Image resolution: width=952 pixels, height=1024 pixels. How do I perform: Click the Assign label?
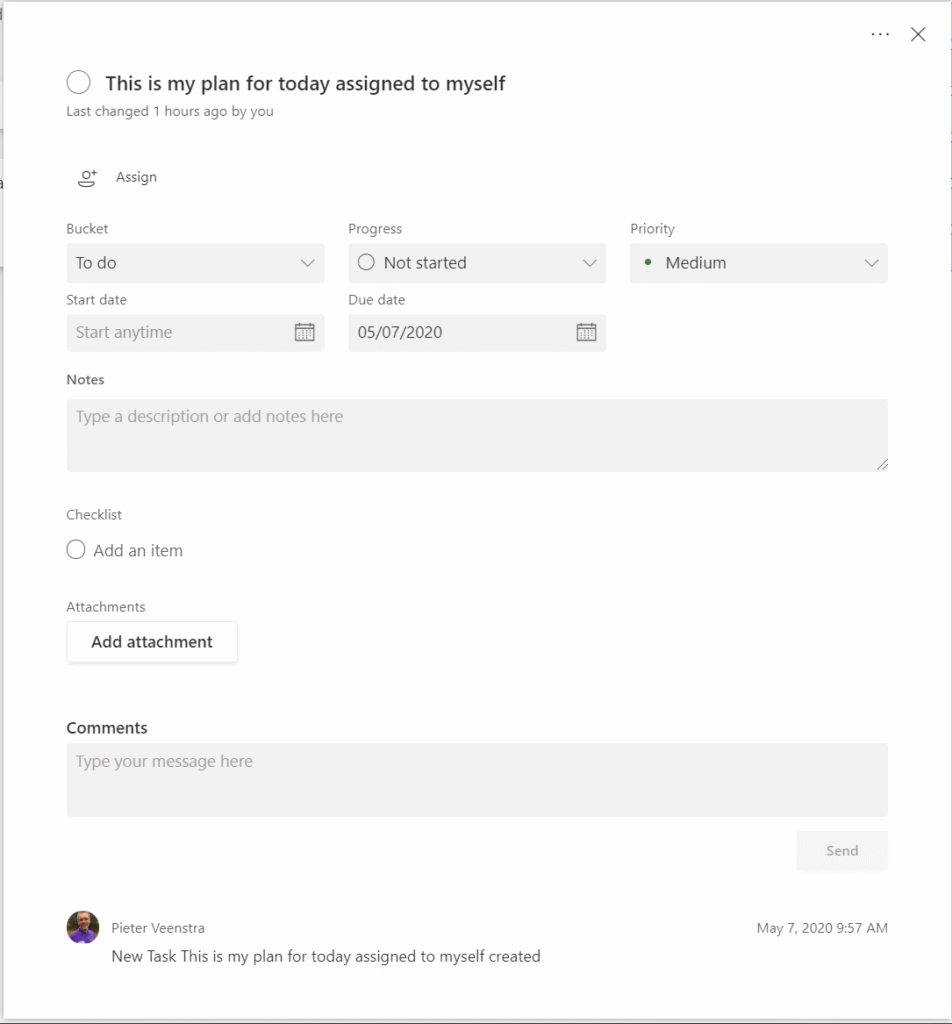coord(136,177)
